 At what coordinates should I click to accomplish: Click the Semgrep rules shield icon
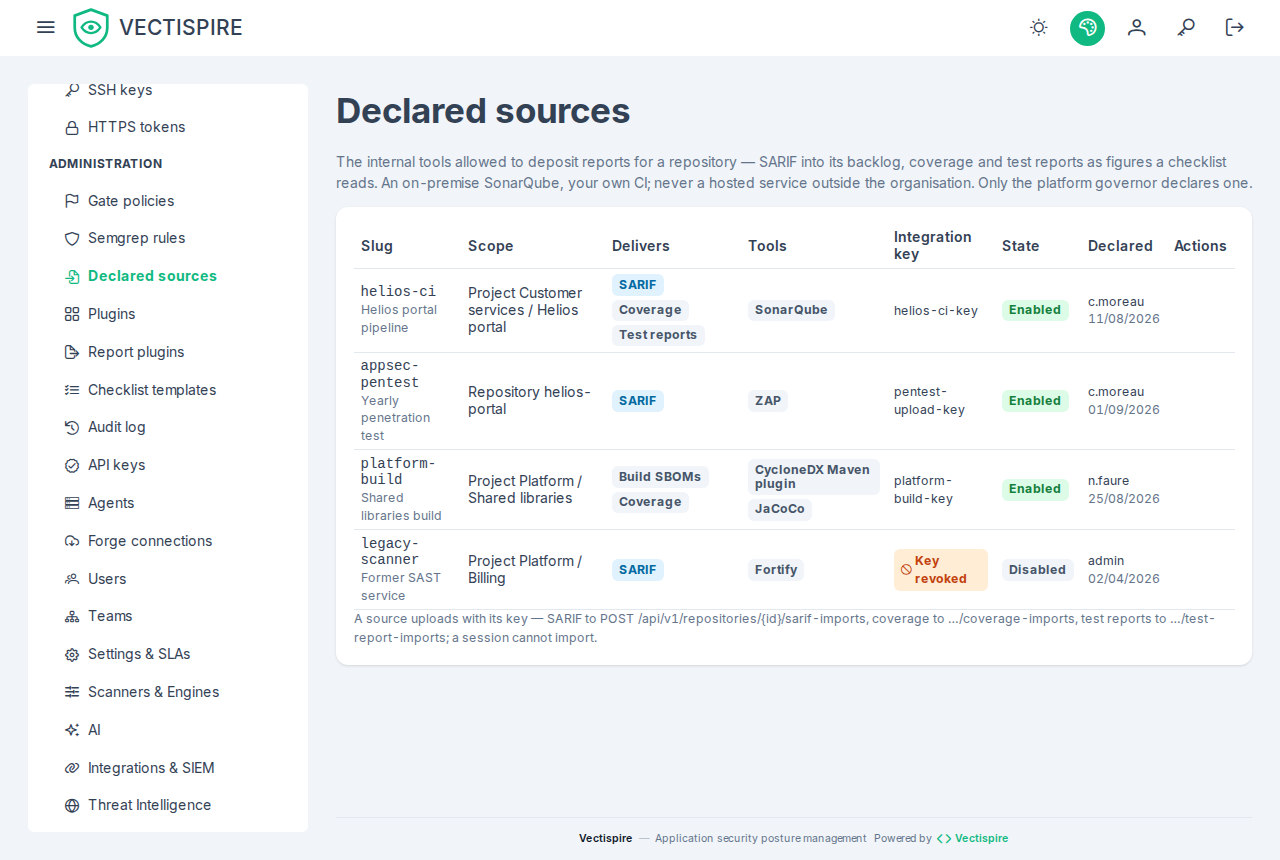click(72, 239)
